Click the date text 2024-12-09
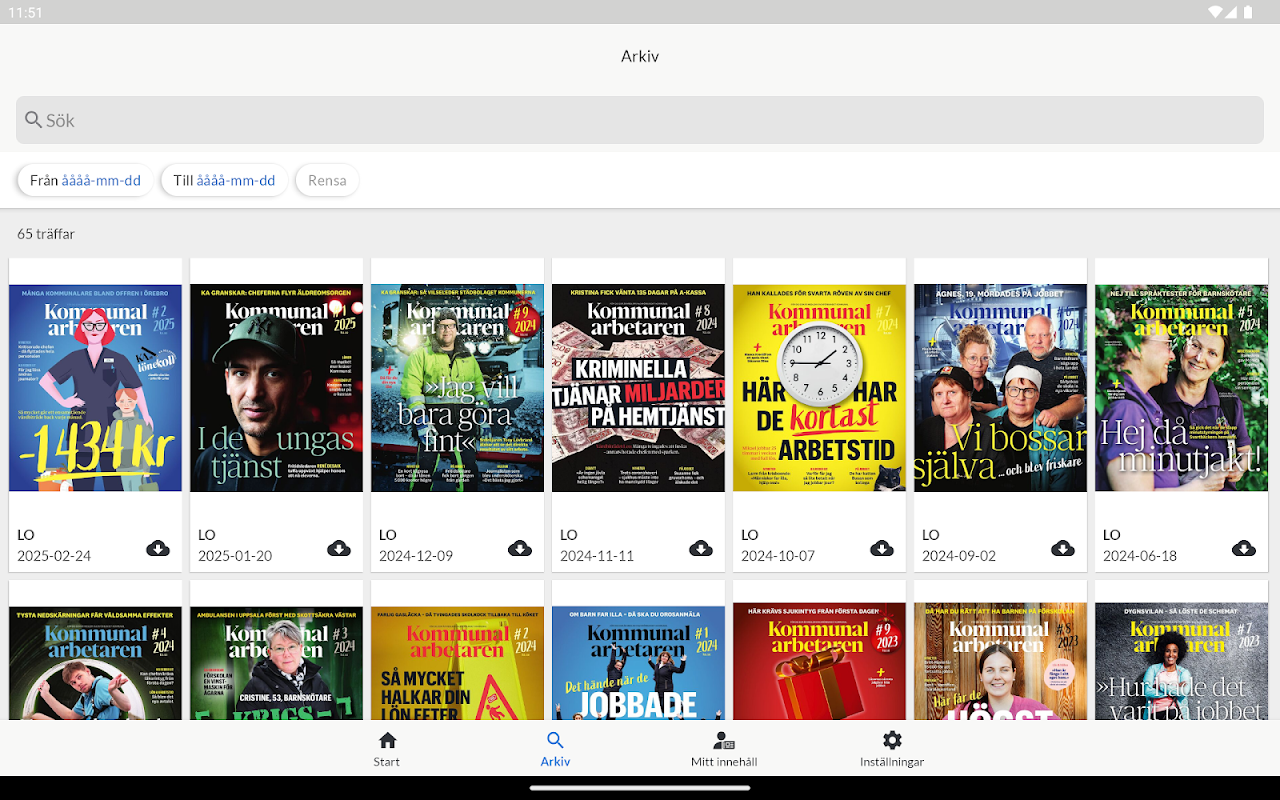 click(416, 556)
